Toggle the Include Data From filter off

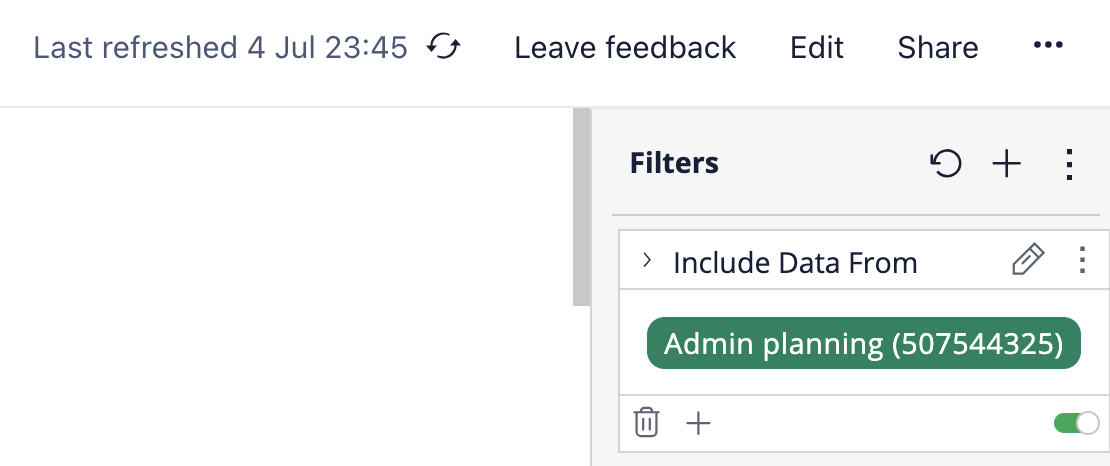click(x=1076, y=423)
